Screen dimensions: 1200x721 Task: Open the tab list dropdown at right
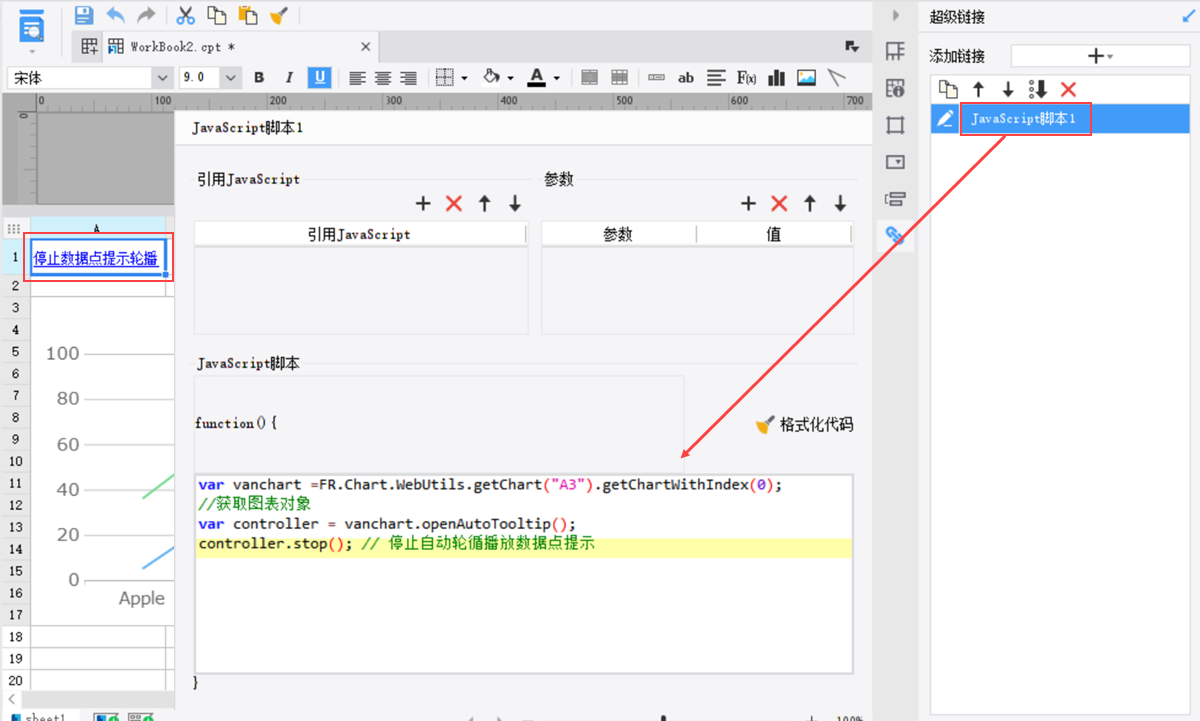(852, 46)
